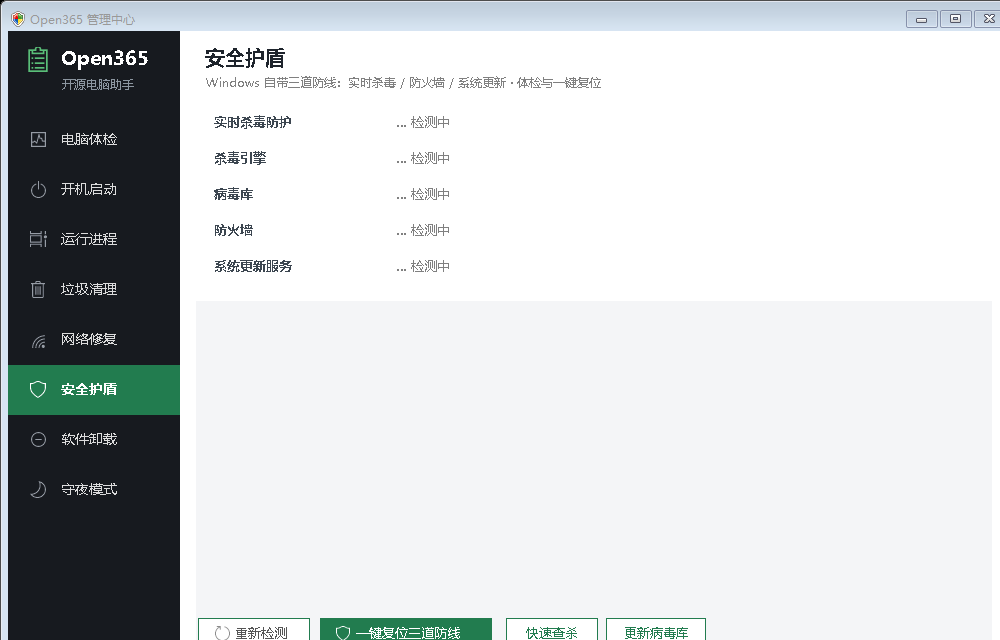Switch to 运行进程 page
Image resolution: width=1000 pixels, height=640 pixels.
tap(94, 239)
